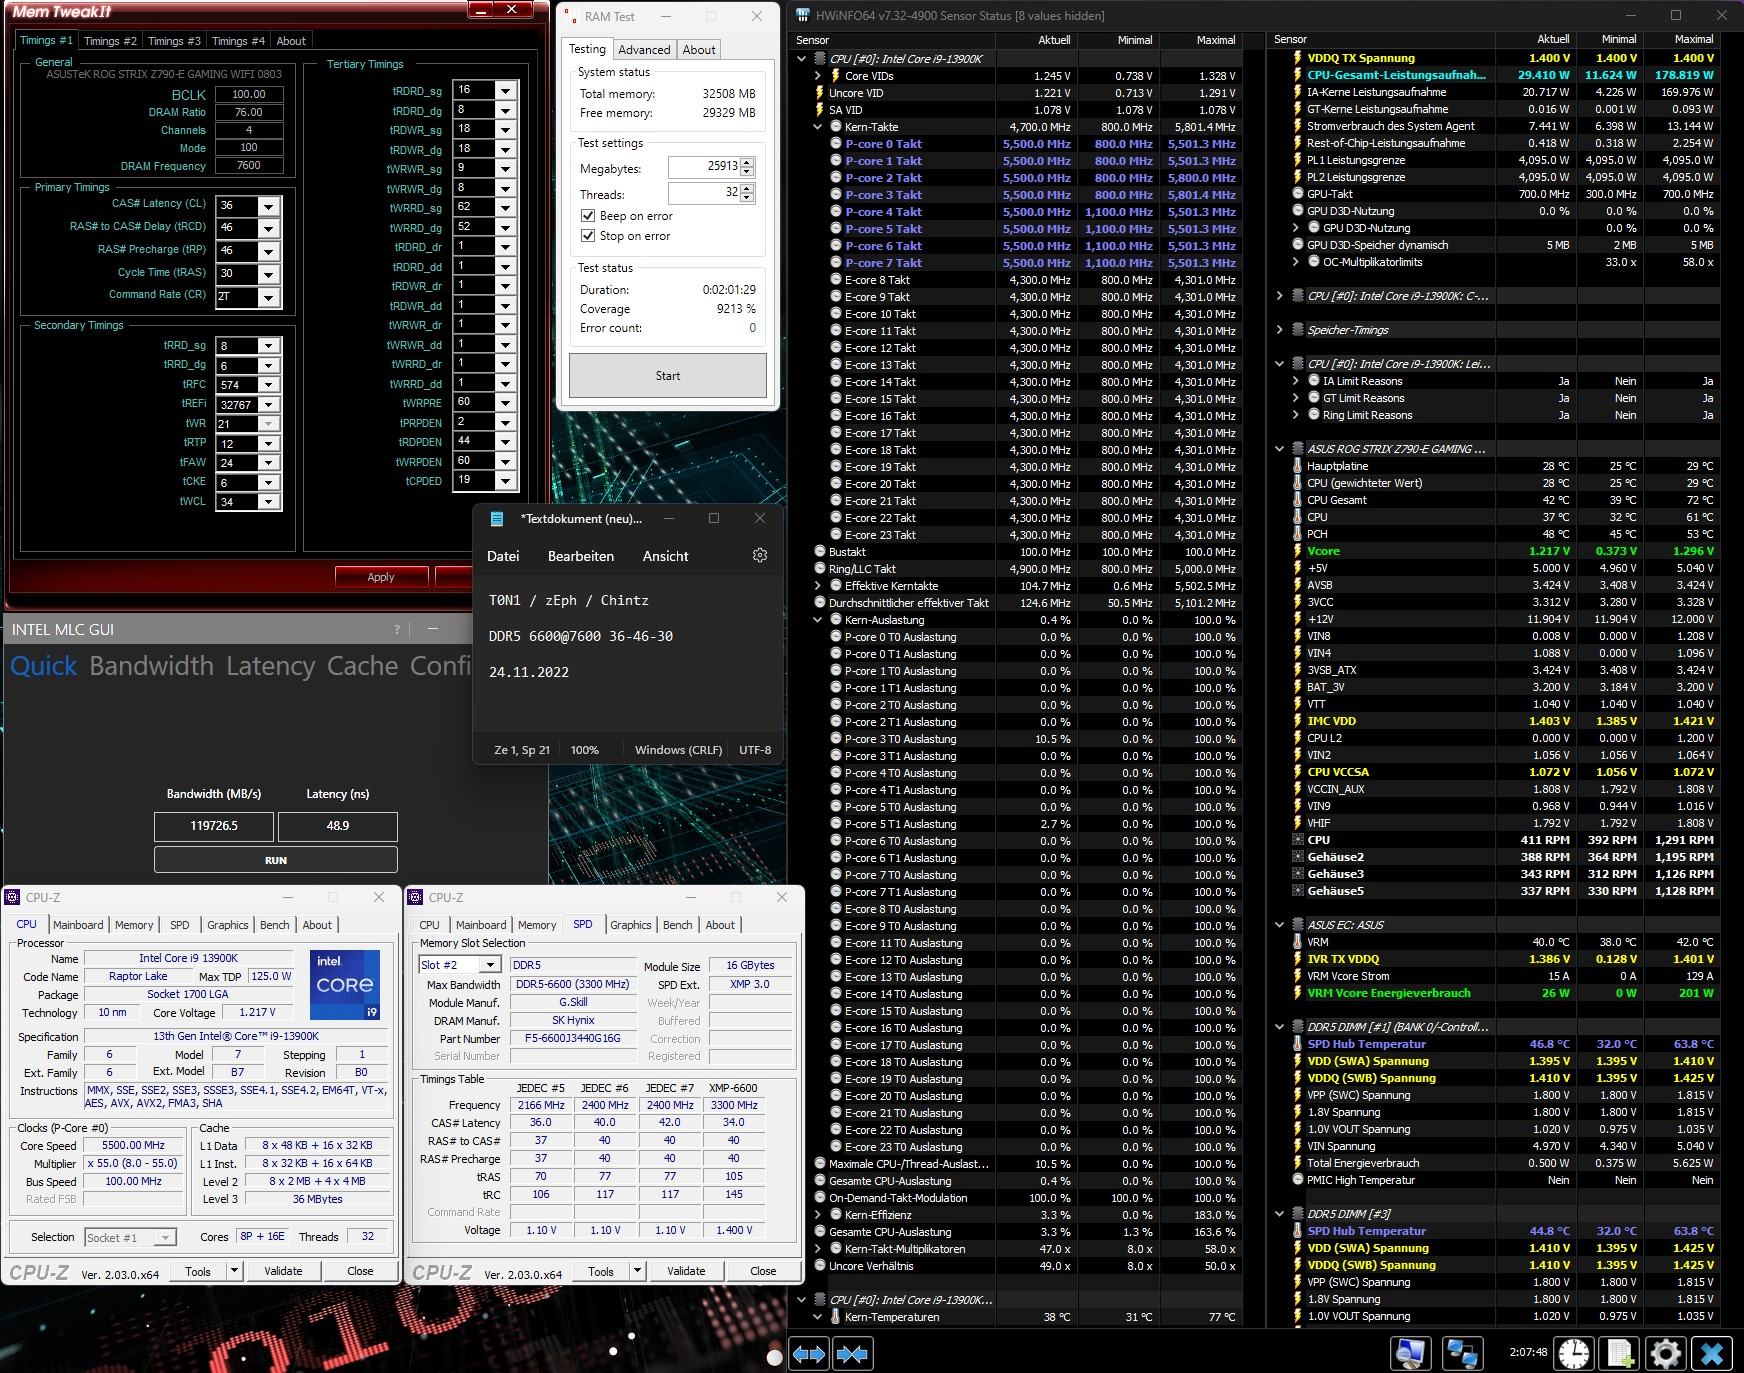Click the chip icon beside Speicher-Timings
This screenshot has height=1373, width=1744.
click(1298, 330)
